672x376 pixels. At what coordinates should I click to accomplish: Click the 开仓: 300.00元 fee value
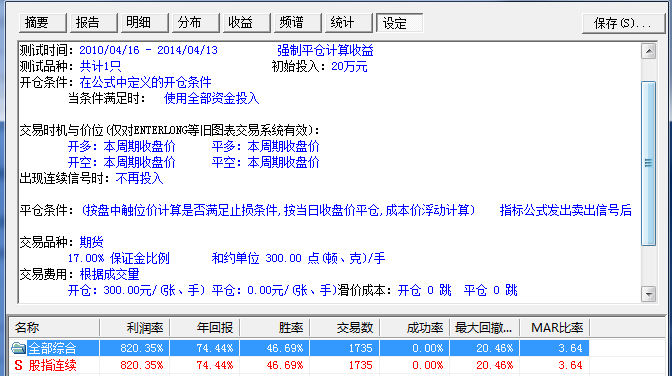pos(137,290)
